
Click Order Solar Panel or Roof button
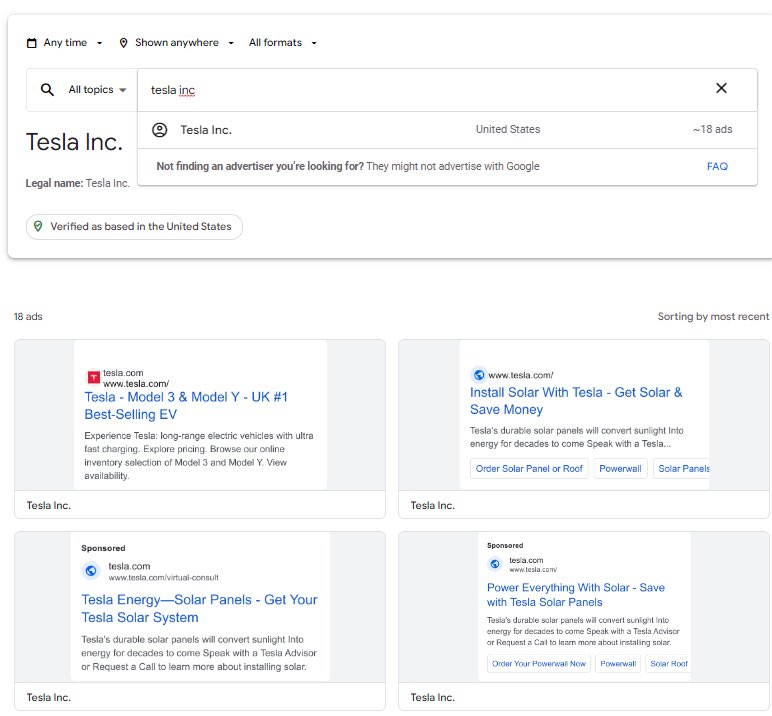[x=529, y=469]
